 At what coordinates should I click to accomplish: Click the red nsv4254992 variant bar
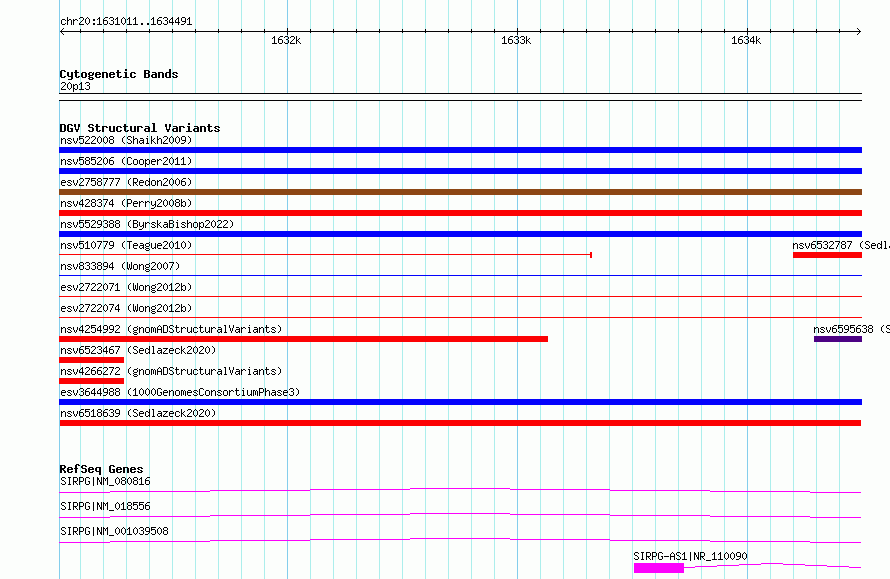click(304, 339)
